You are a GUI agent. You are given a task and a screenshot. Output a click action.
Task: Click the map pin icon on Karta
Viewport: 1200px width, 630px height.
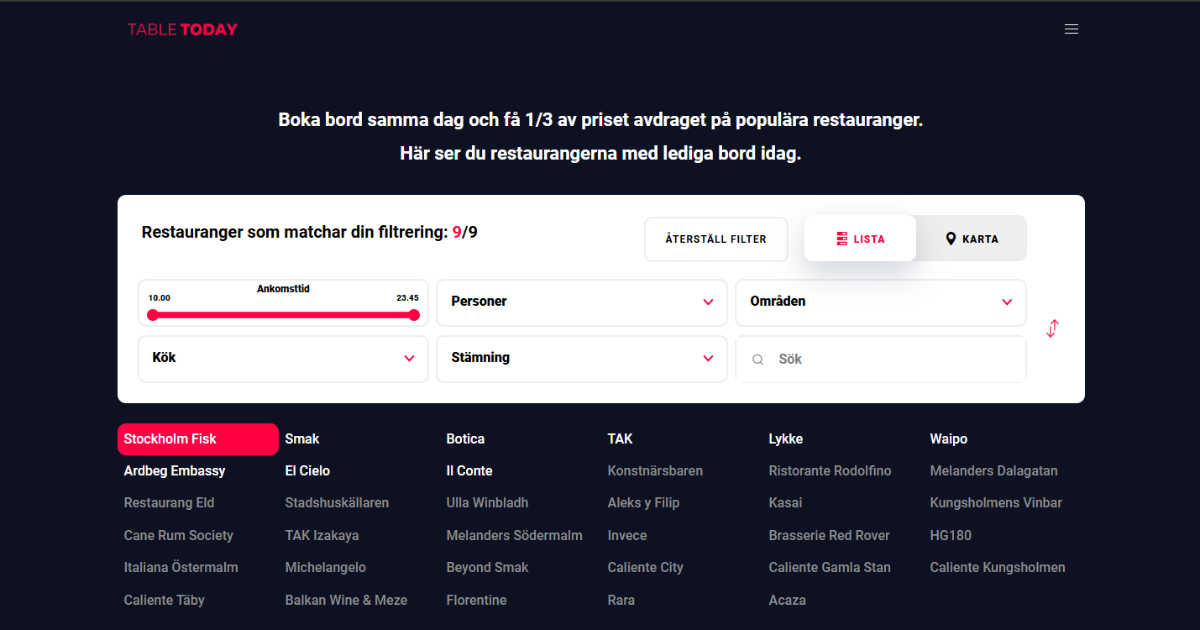(951, 239)
